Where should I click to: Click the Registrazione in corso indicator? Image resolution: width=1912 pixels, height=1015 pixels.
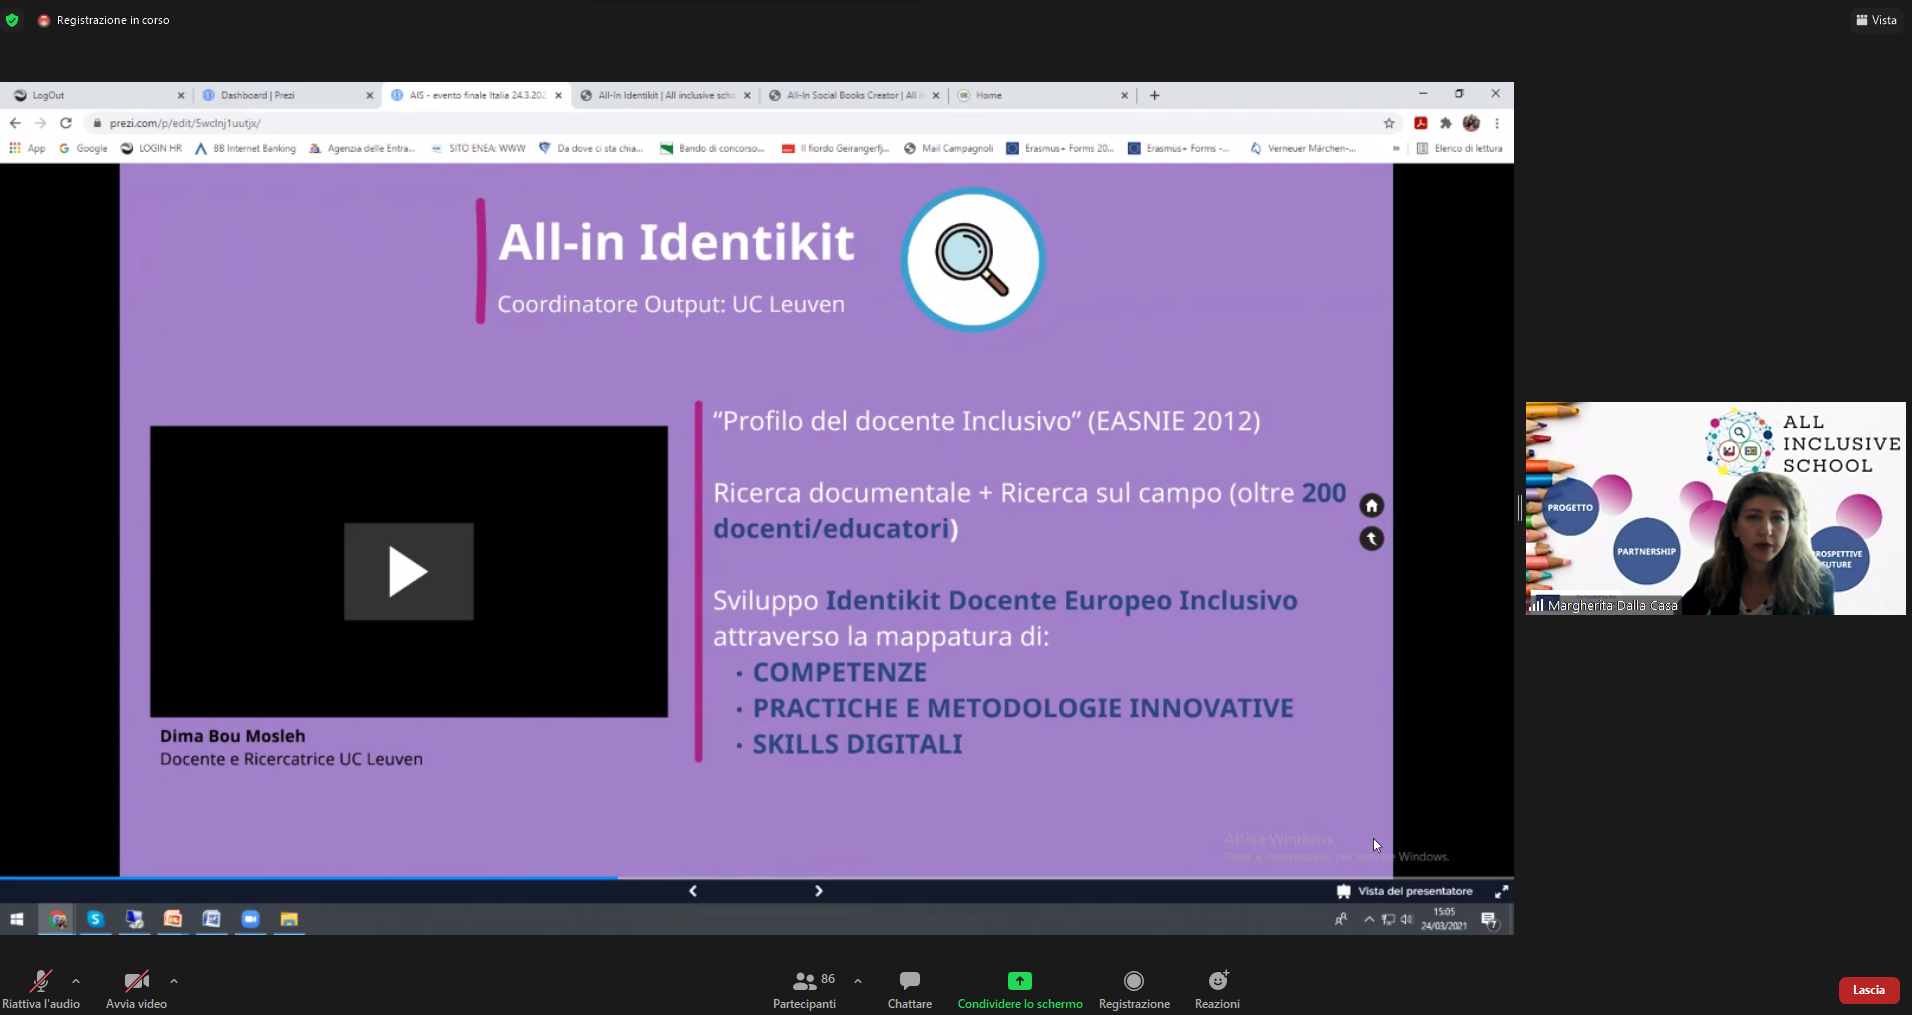[x=104, y=20]
